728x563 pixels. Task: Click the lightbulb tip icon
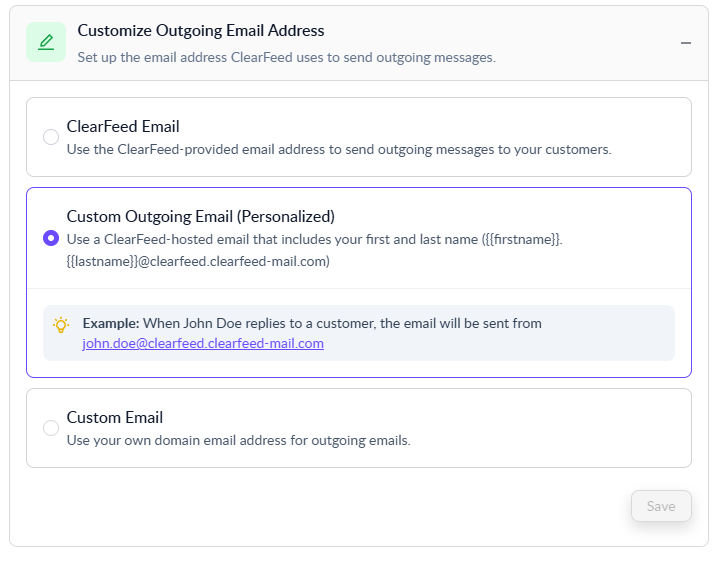(61, 324)
